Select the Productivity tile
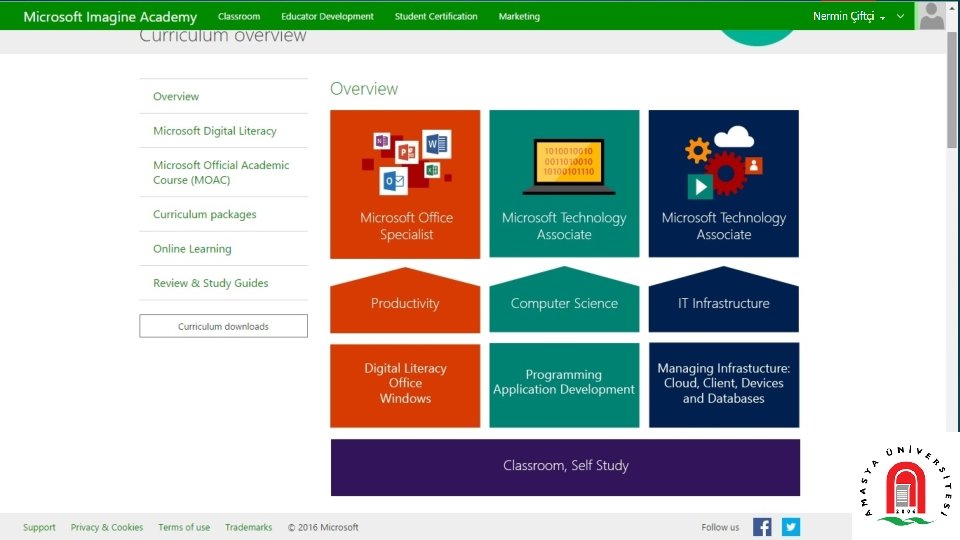960x540 pixels. click(405, 301)
